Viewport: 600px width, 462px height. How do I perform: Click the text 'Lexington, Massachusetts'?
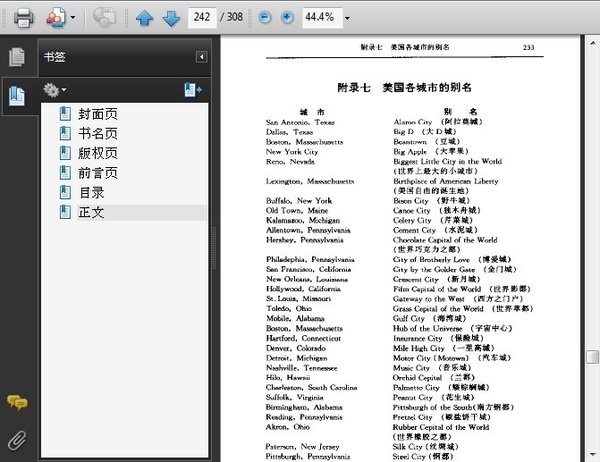click(310, 181)
